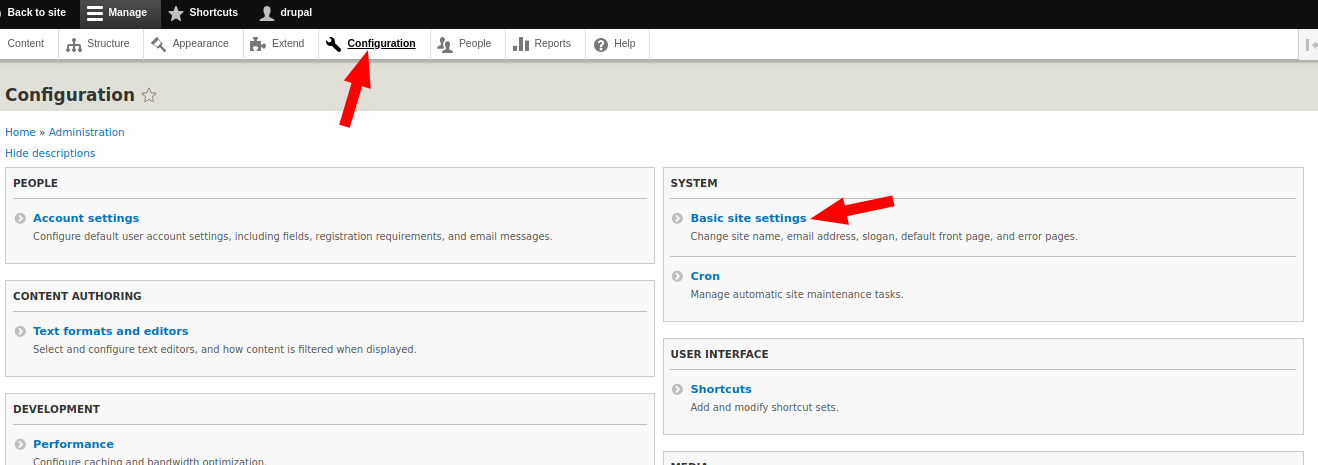Click the Shortcuts star icon
Image resolution: width=1318 pixels, height=465 pixels.
[x=176, y=13]
